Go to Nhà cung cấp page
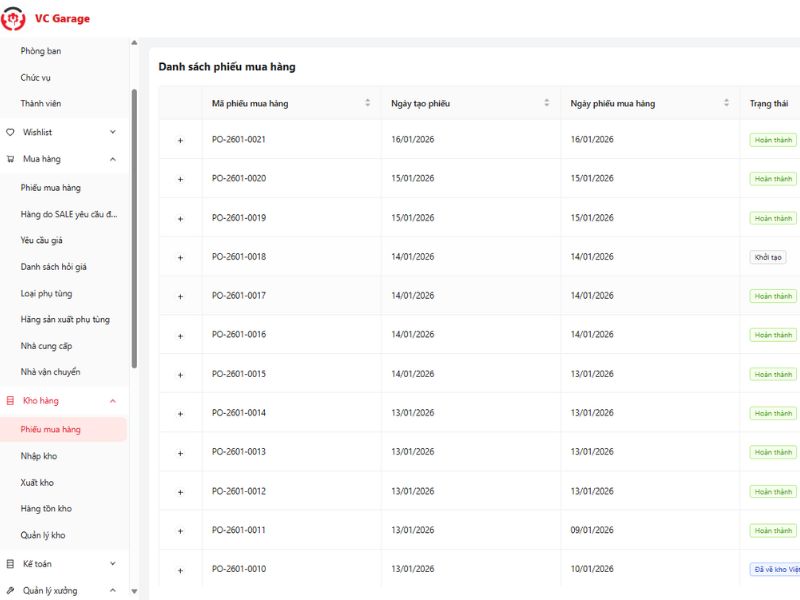Screen dimensions: 800x600 coord(46,346)
